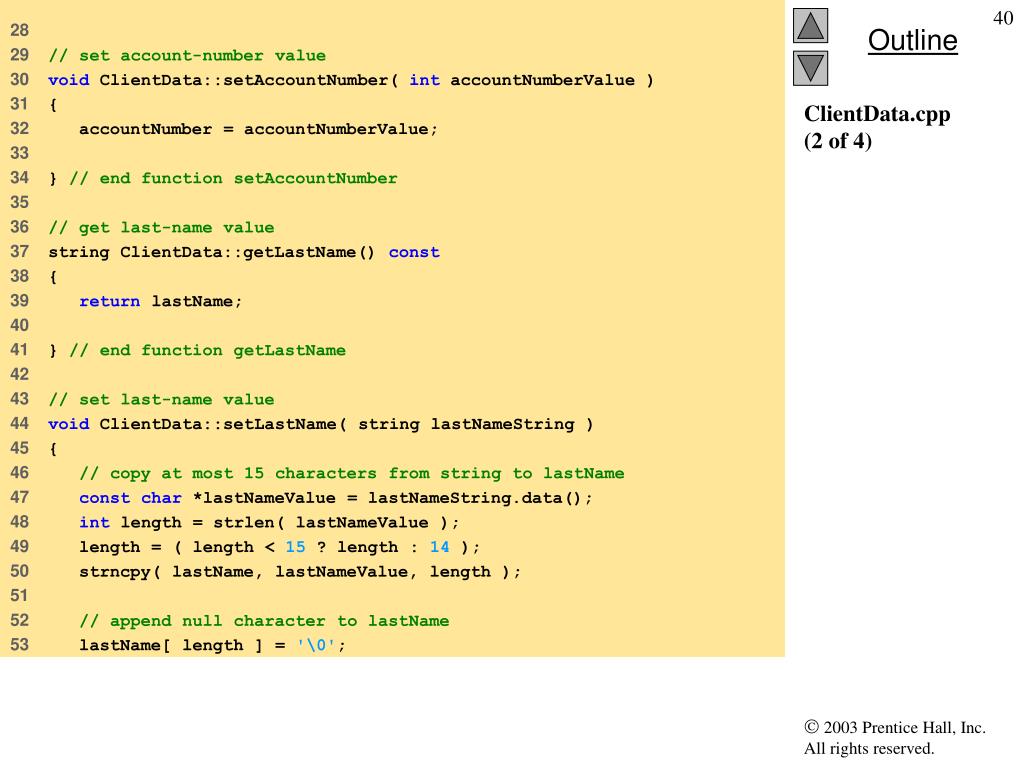Click "lastName[ length ] = '\0';" line

pyautogui.click(x=212, y=645)
